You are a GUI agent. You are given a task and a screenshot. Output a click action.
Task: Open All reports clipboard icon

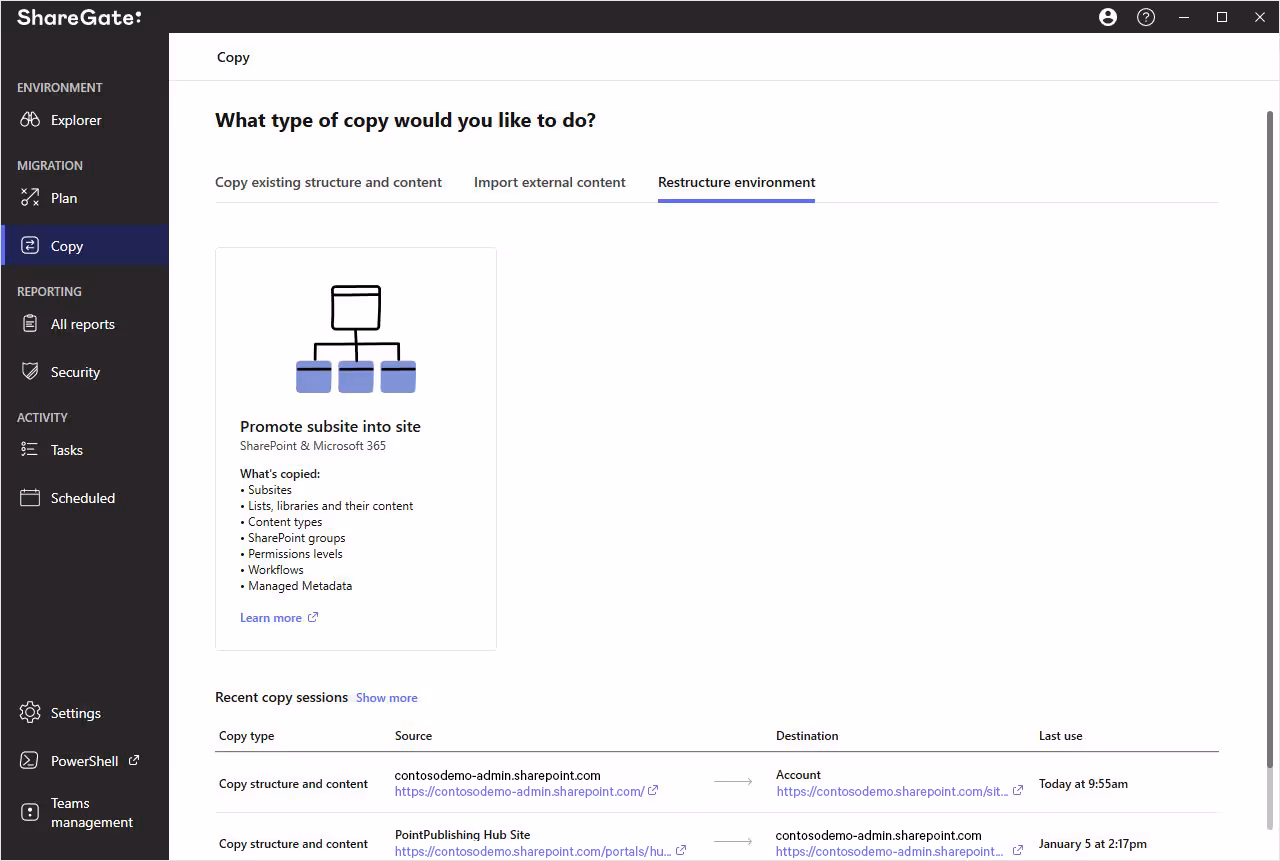coord(30,324)
